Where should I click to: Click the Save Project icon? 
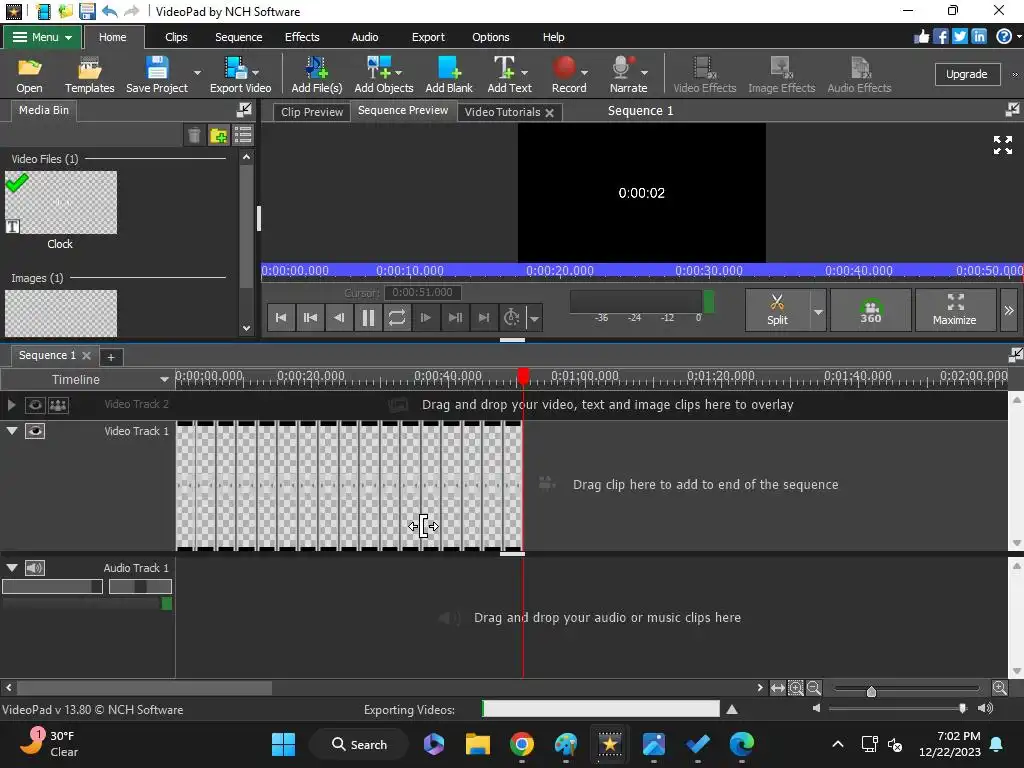(157, 74)
